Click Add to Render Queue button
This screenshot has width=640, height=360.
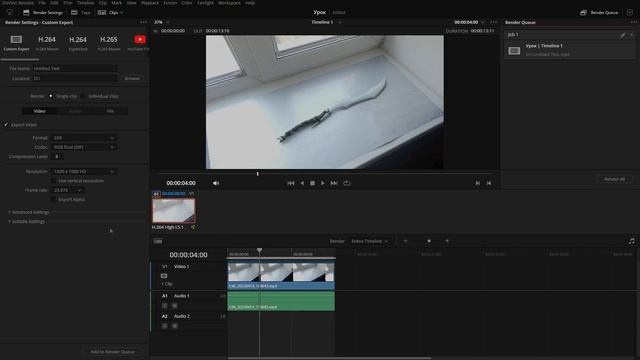tap(112, 352)
